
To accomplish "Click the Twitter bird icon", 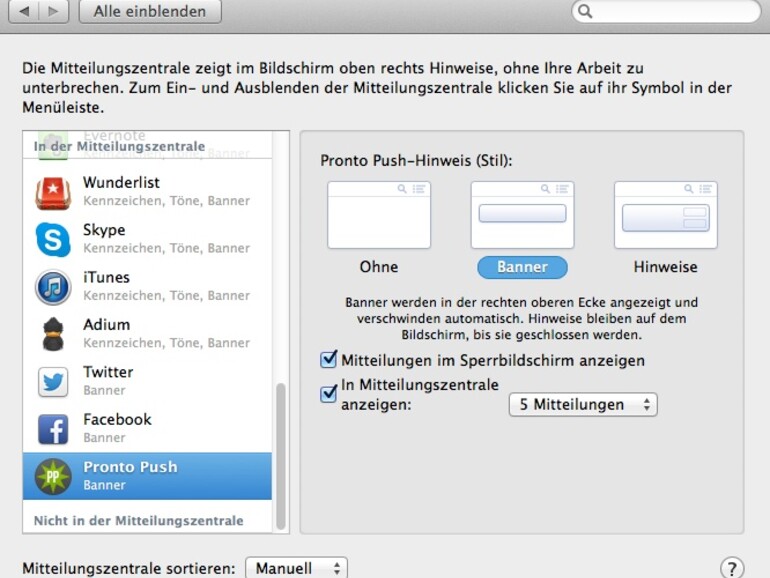I will (53, 382).
